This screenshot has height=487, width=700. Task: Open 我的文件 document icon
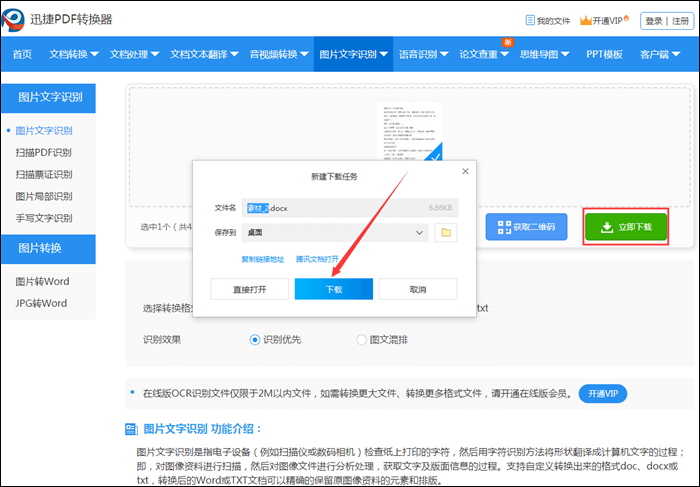(x=530, y=20)
